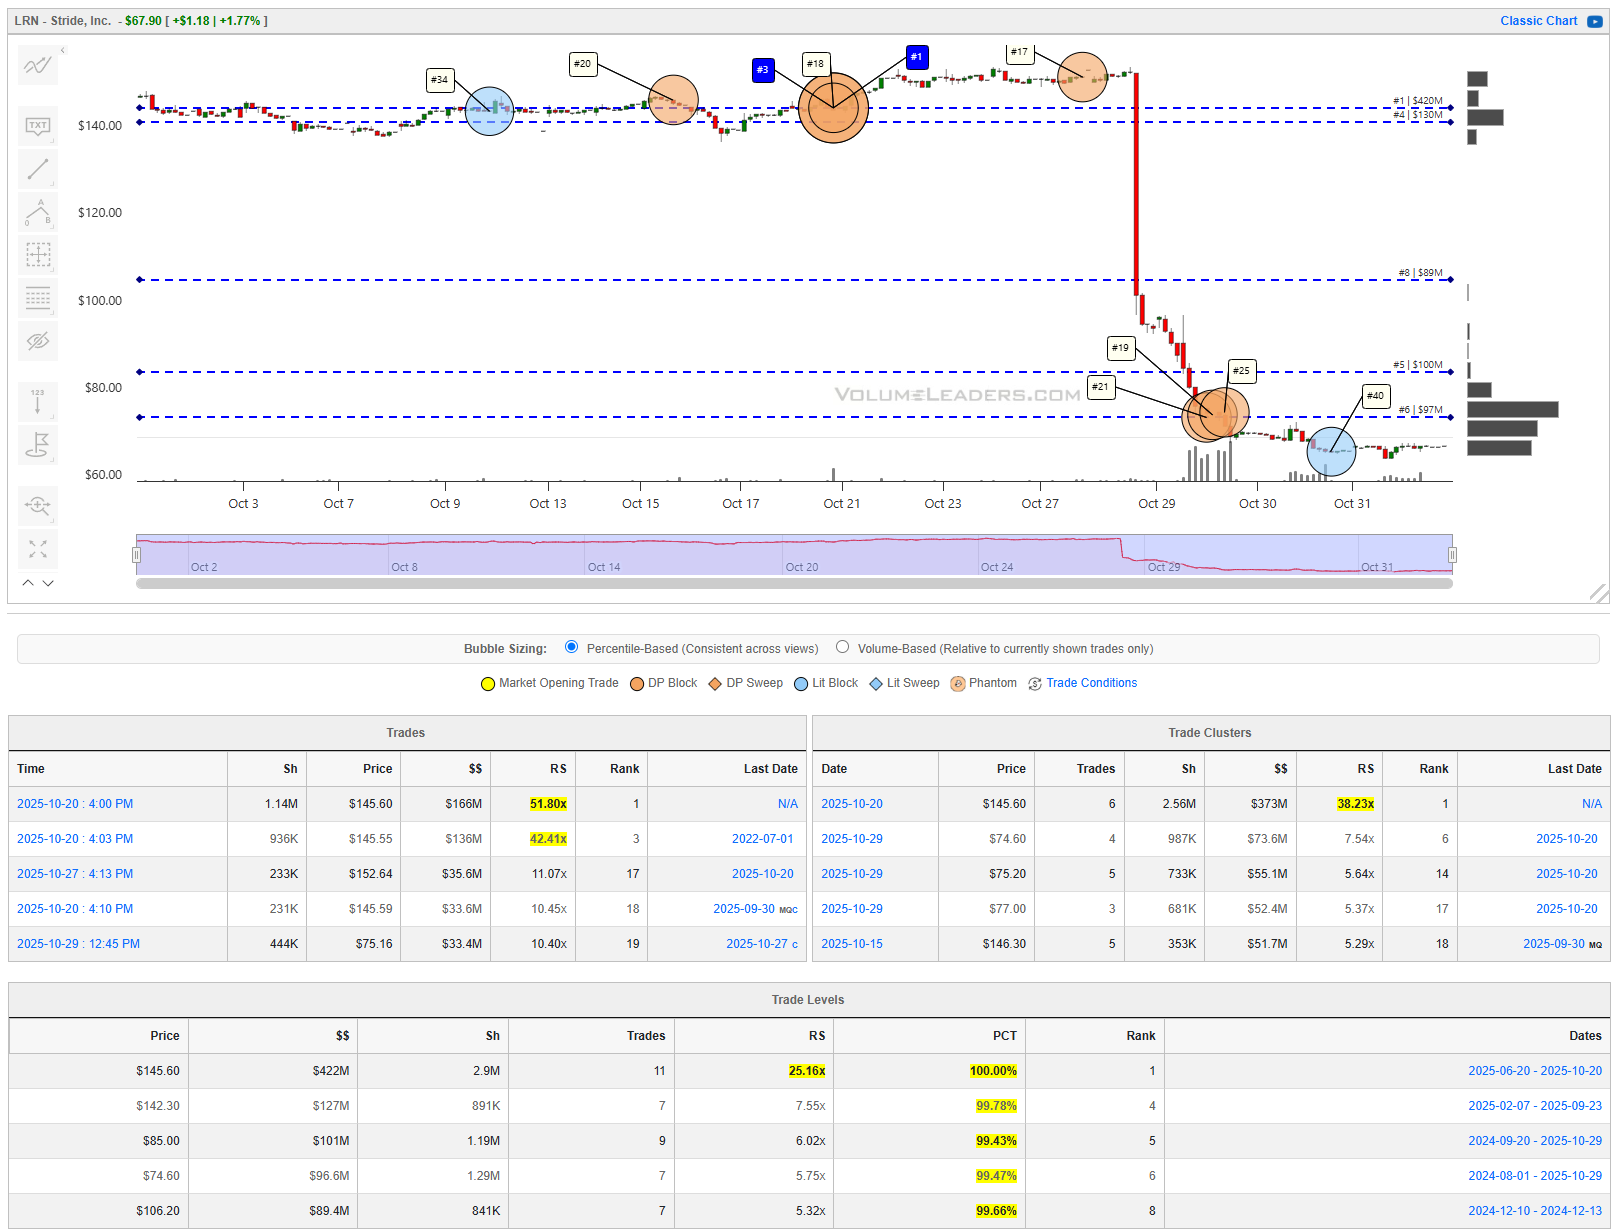The height and width of the screenshot is (1232, 1614).
Task: Toggle drawings visibility with crossed-eye icon
Action: [38, 341]
